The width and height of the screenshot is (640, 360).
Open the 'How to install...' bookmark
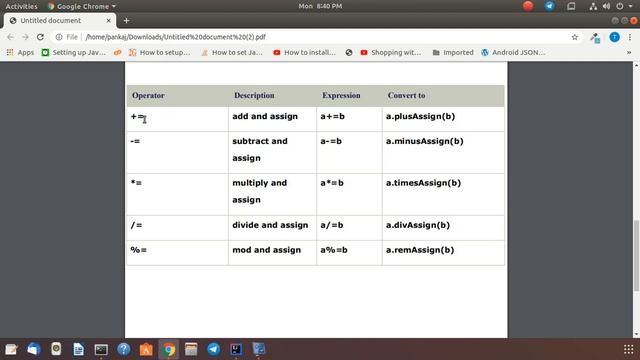tap(304, 52)
